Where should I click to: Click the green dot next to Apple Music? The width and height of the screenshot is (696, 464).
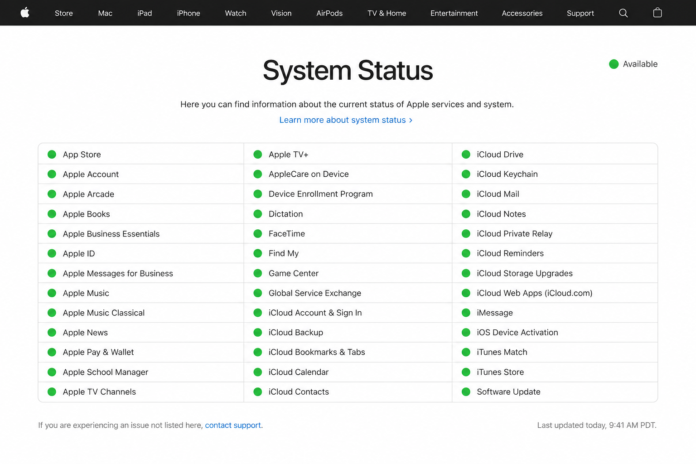[x=52, y=293]
